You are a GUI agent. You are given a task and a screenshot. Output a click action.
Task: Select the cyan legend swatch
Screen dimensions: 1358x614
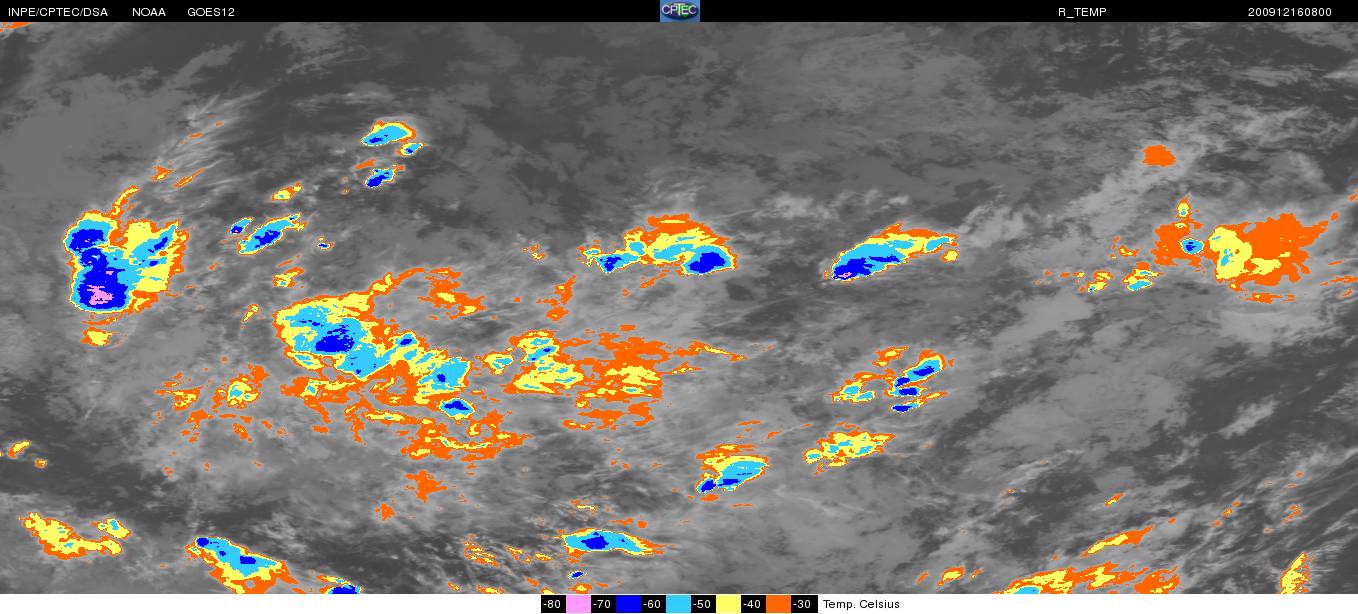tap(679, 604)
